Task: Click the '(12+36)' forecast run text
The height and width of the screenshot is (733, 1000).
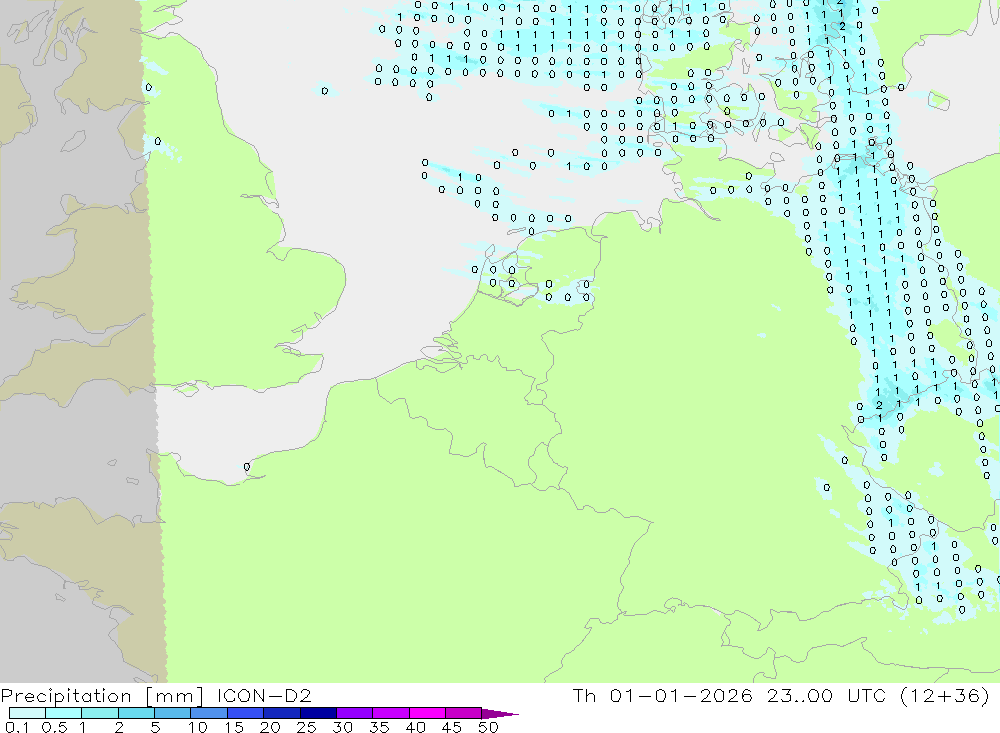Action: tap(945, 695)
